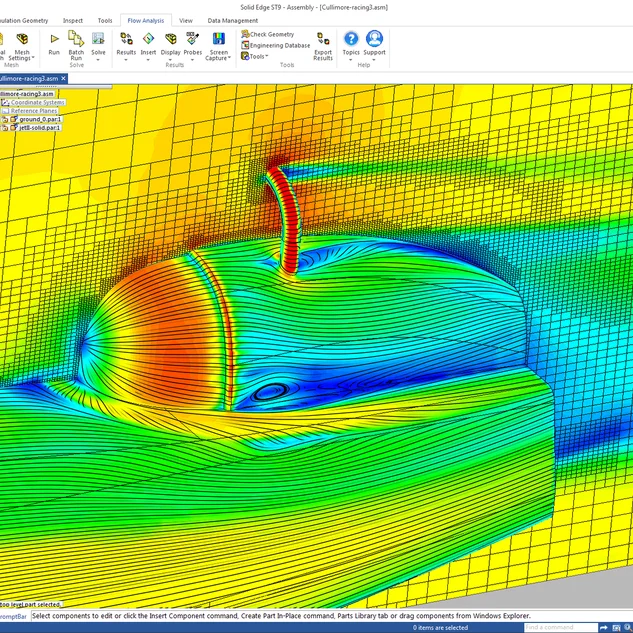Open the Support dropdown arrow

tap(374, 60)
